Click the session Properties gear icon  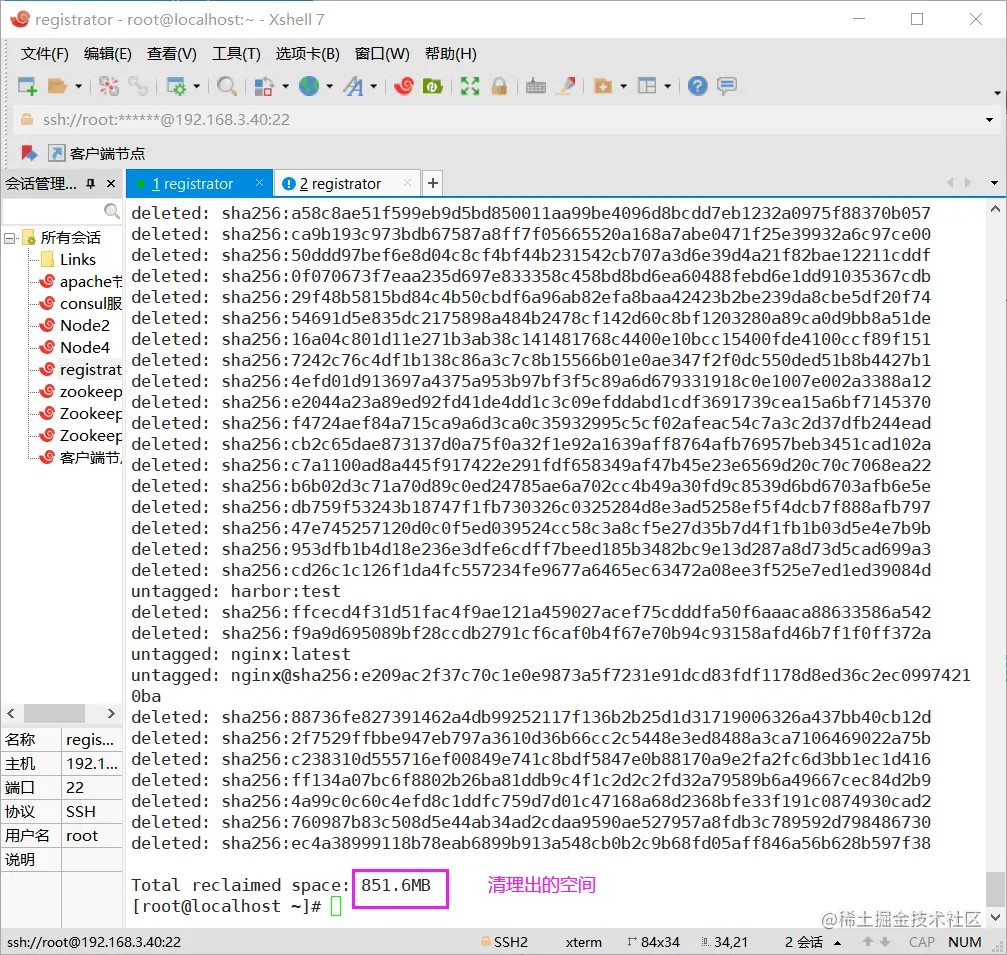176,86
